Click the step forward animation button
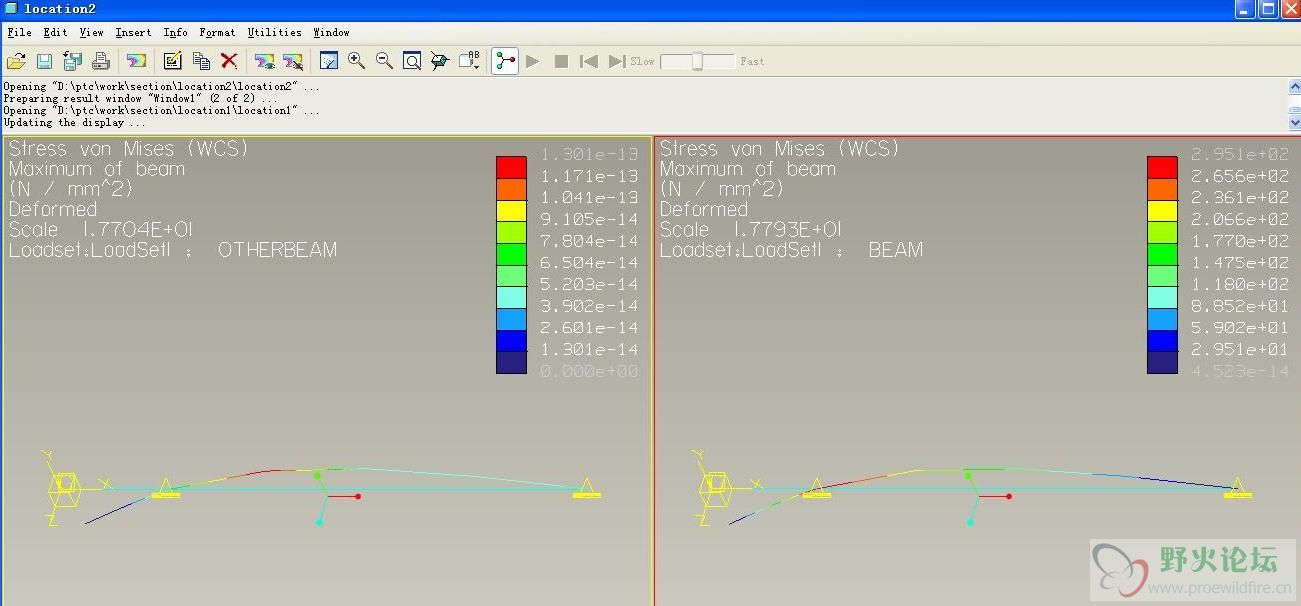 point(617,61)
